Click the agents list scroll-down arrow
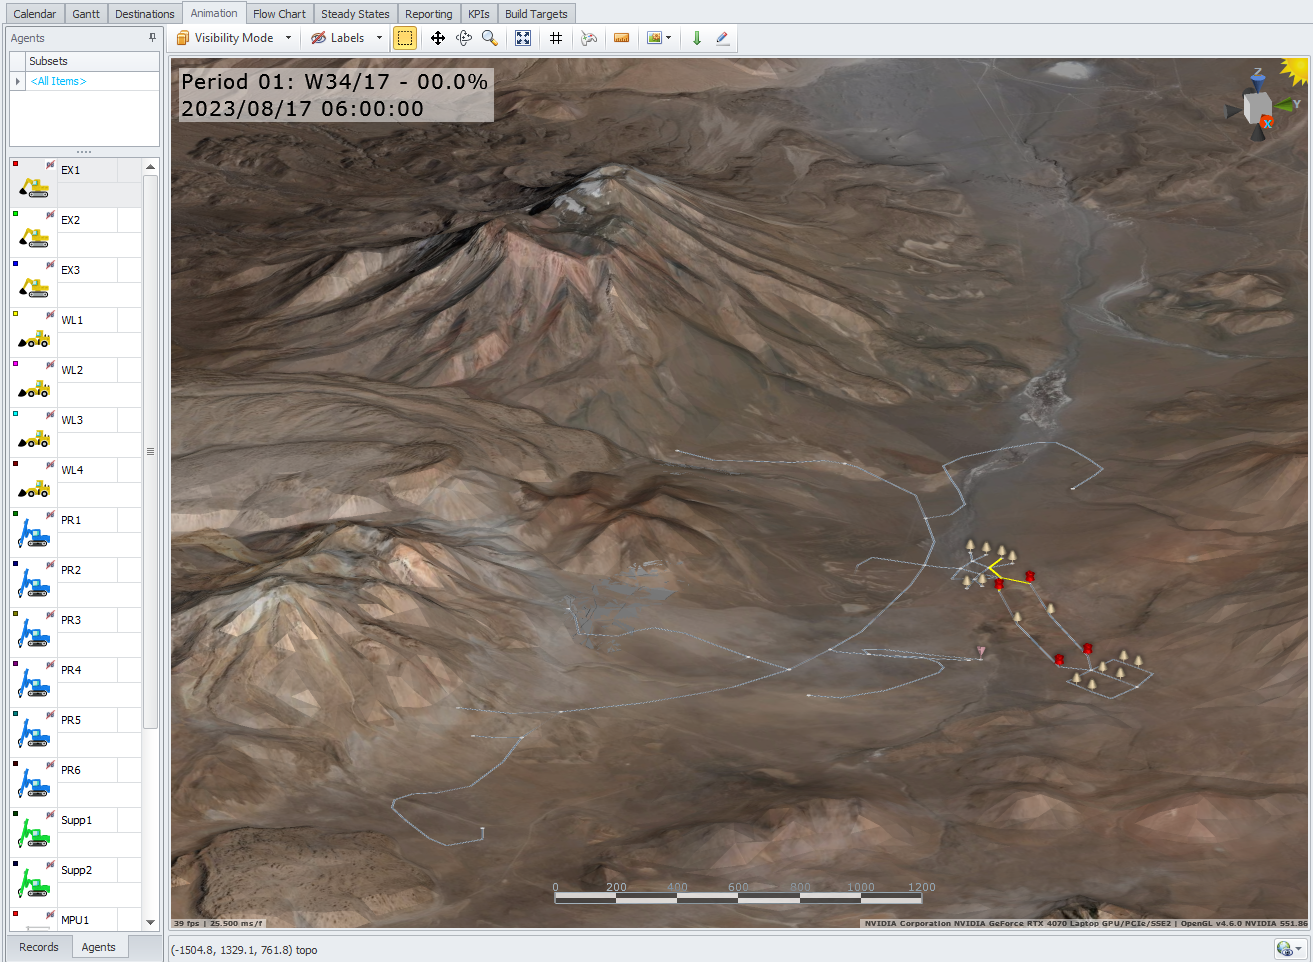Image resolution: width=1313 pixels, height=962 pixels. pyautogui.click(x=150, y=922)
